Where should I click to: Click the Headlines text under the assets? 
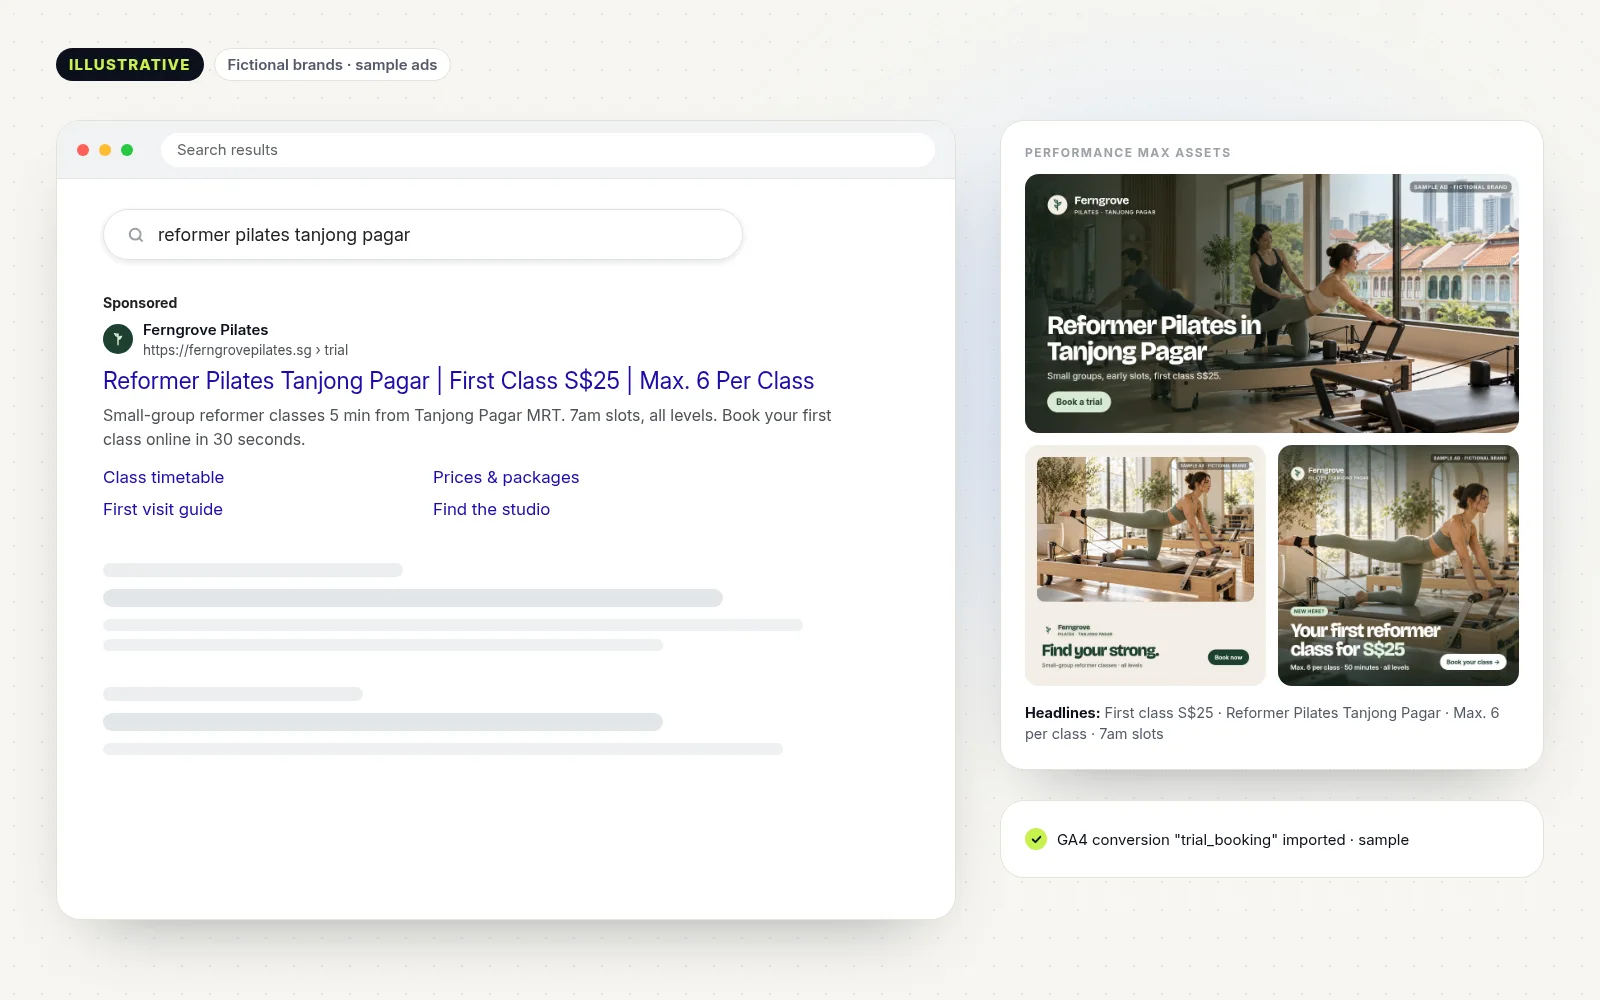pos(1262,723)
